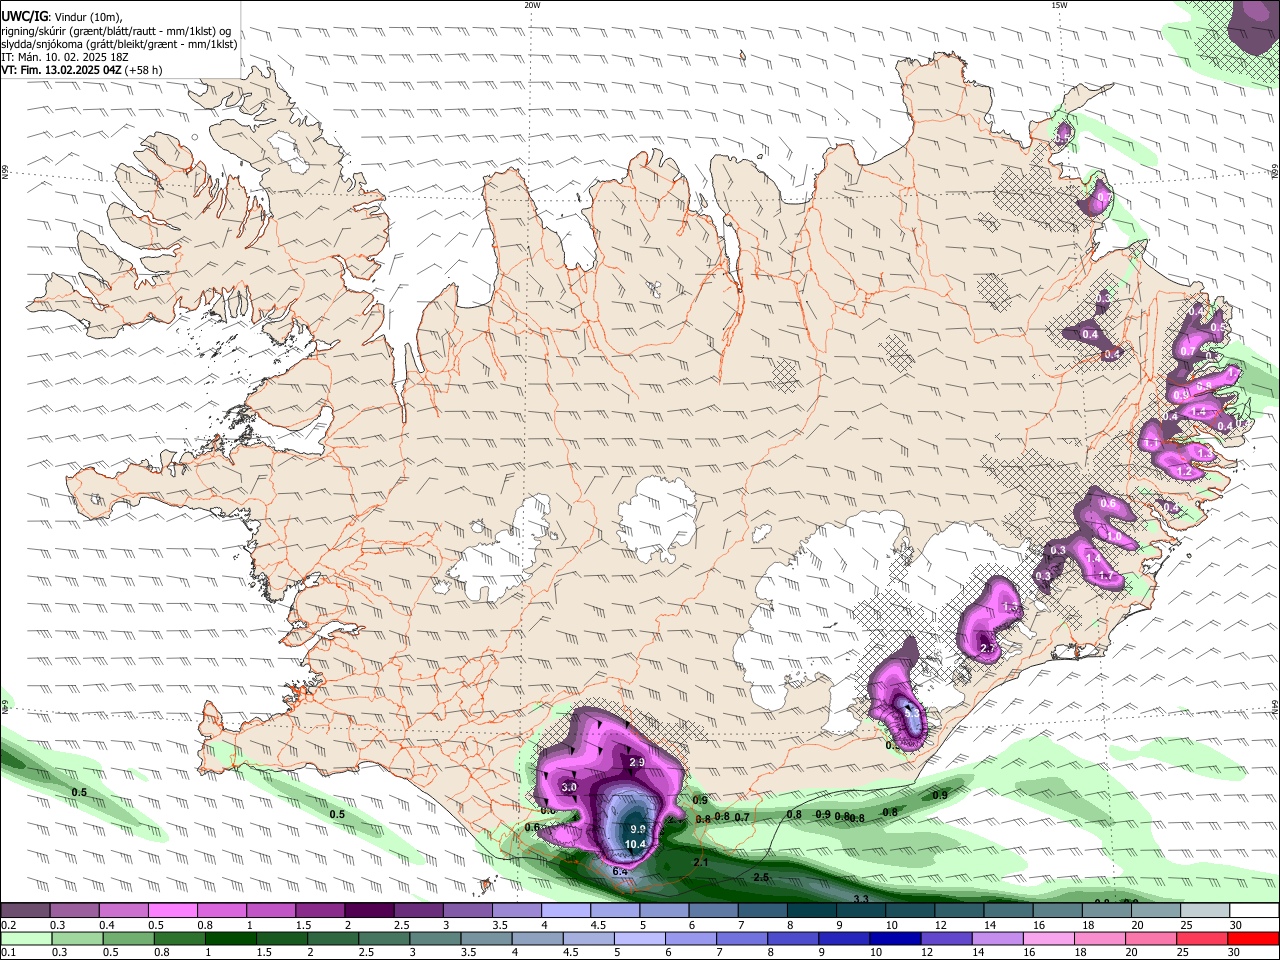The height and width of the screenshot is (960, 1280).
Task: Click the 3.3 value at the bottom rain band
Action: coord(861,900)
